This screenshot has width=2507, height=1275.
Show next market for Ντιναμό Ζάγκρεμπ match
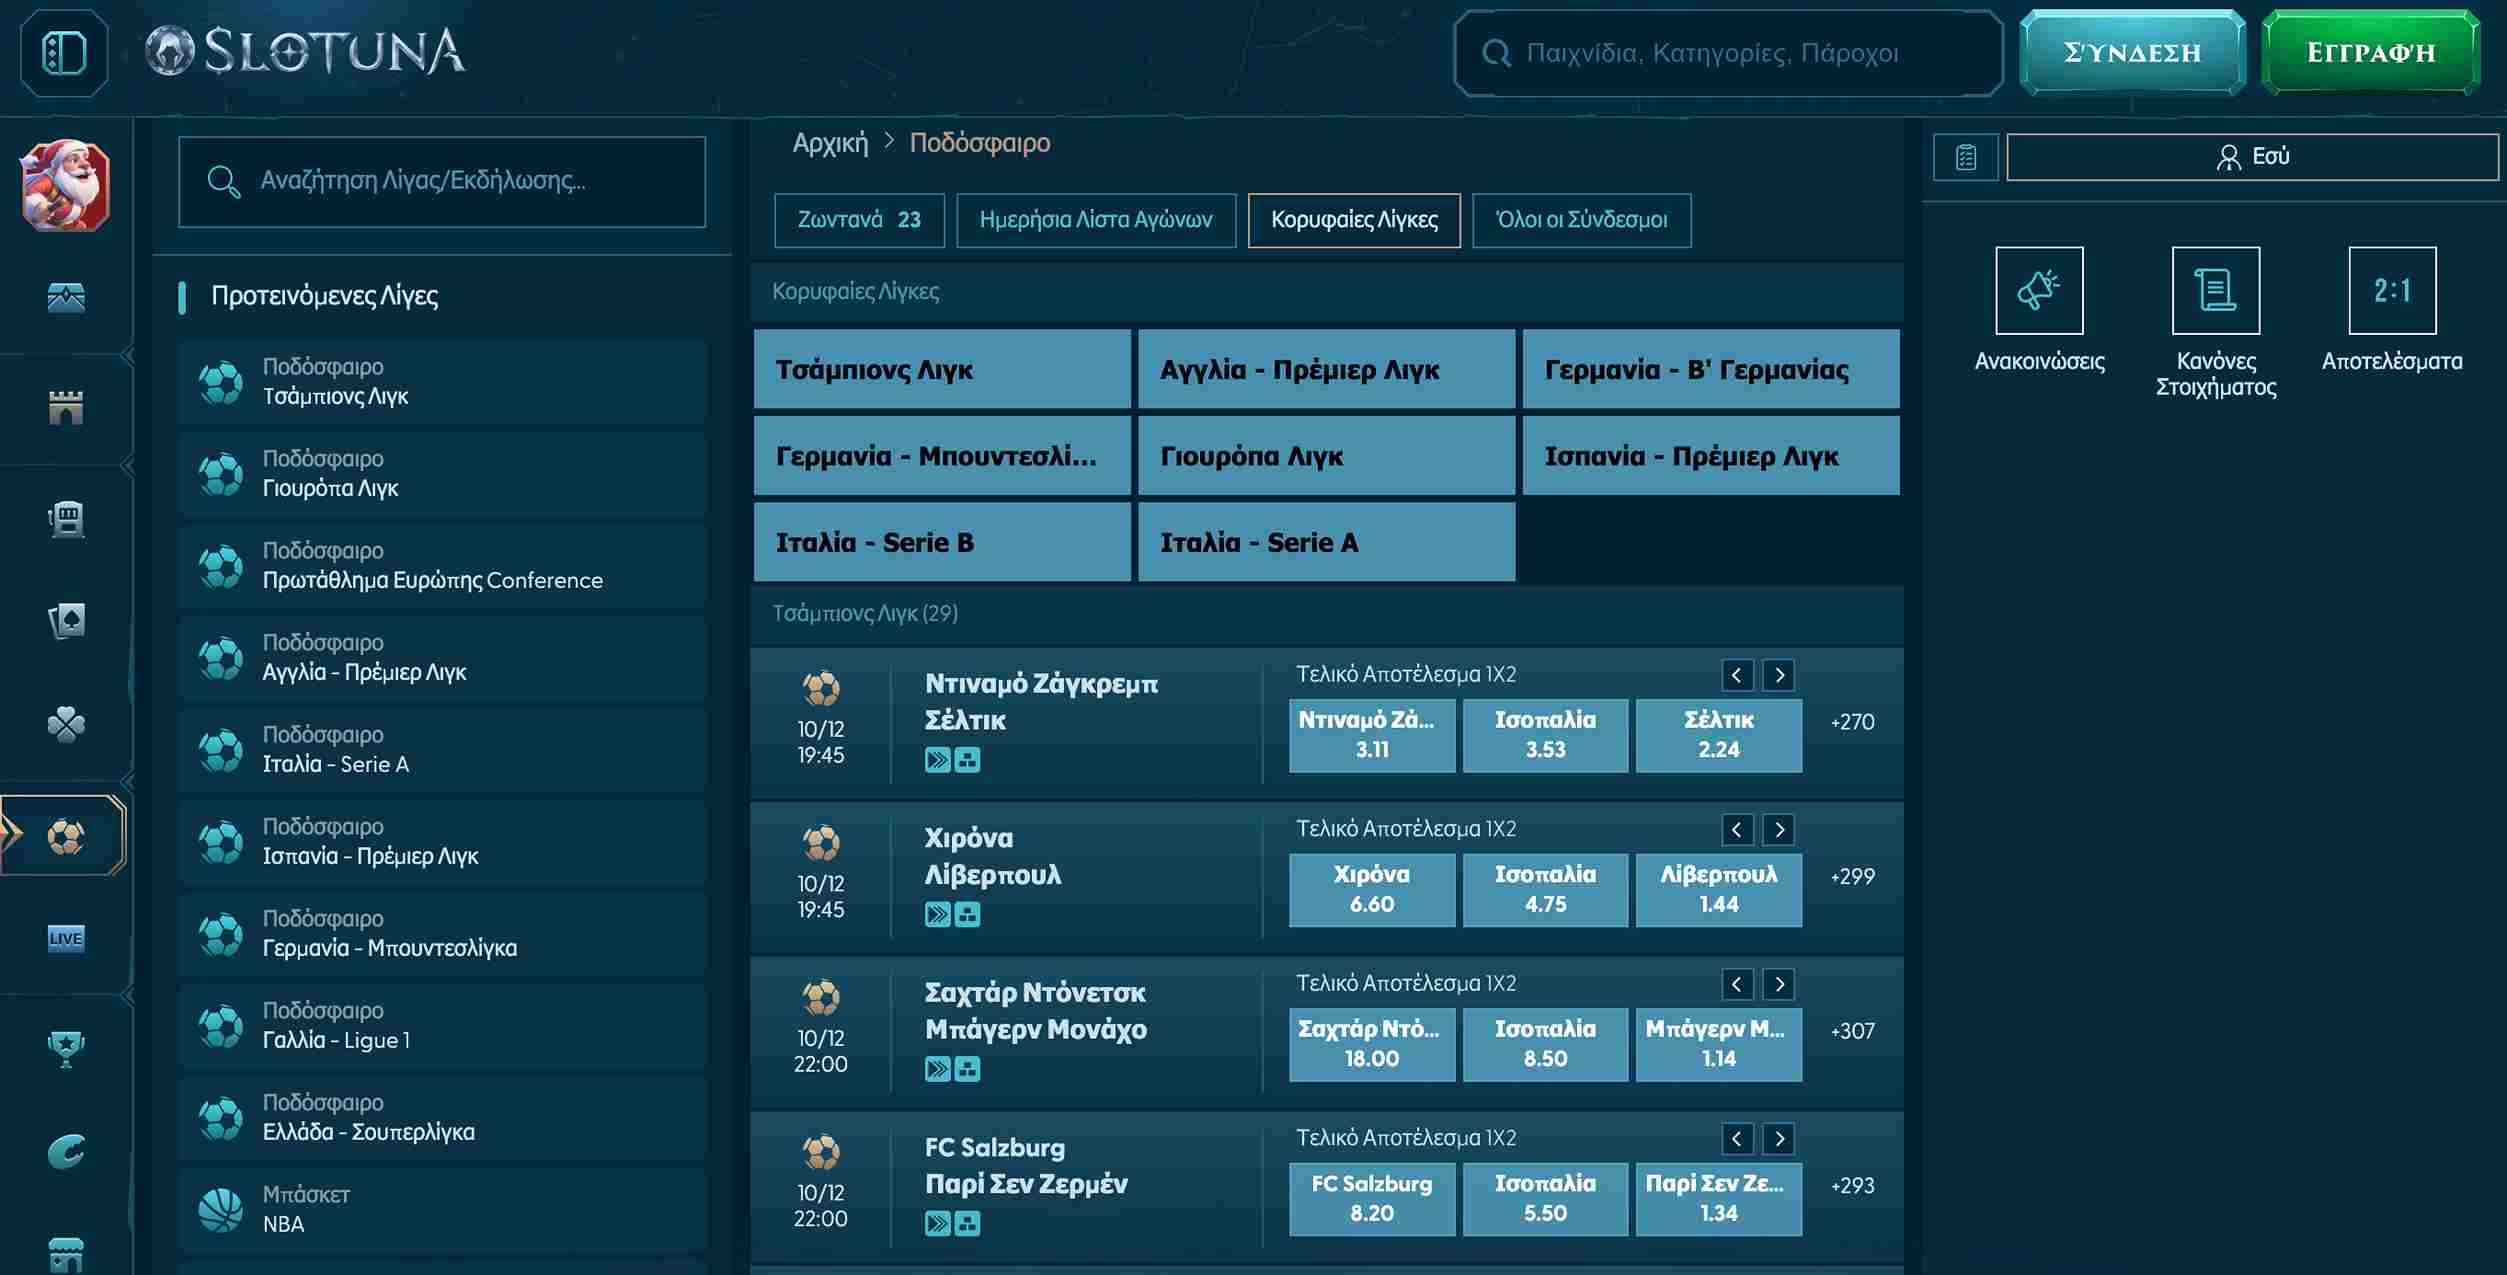[x=1779, y=675]
